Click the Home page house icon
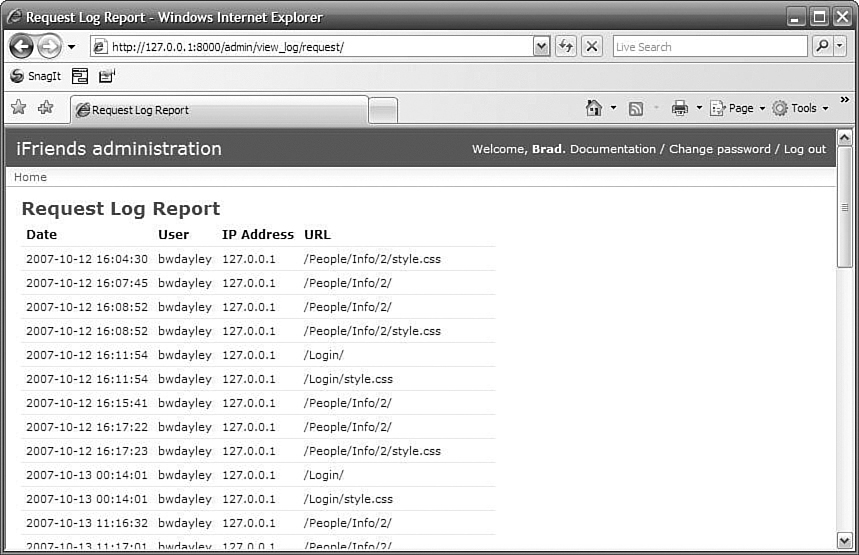 coord(594,108)
